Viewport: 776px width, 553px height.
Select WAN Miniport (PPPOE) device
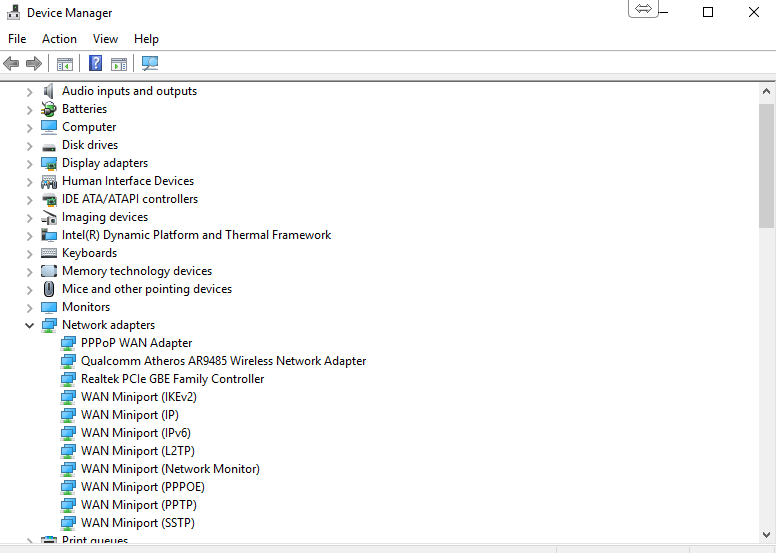(143, 487)
